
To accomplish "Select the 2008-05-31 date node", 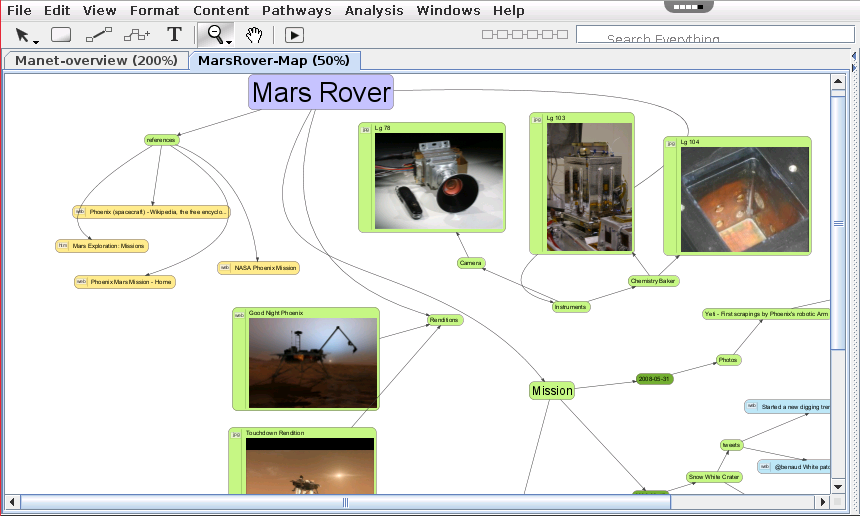I will (x=654, y=379).
